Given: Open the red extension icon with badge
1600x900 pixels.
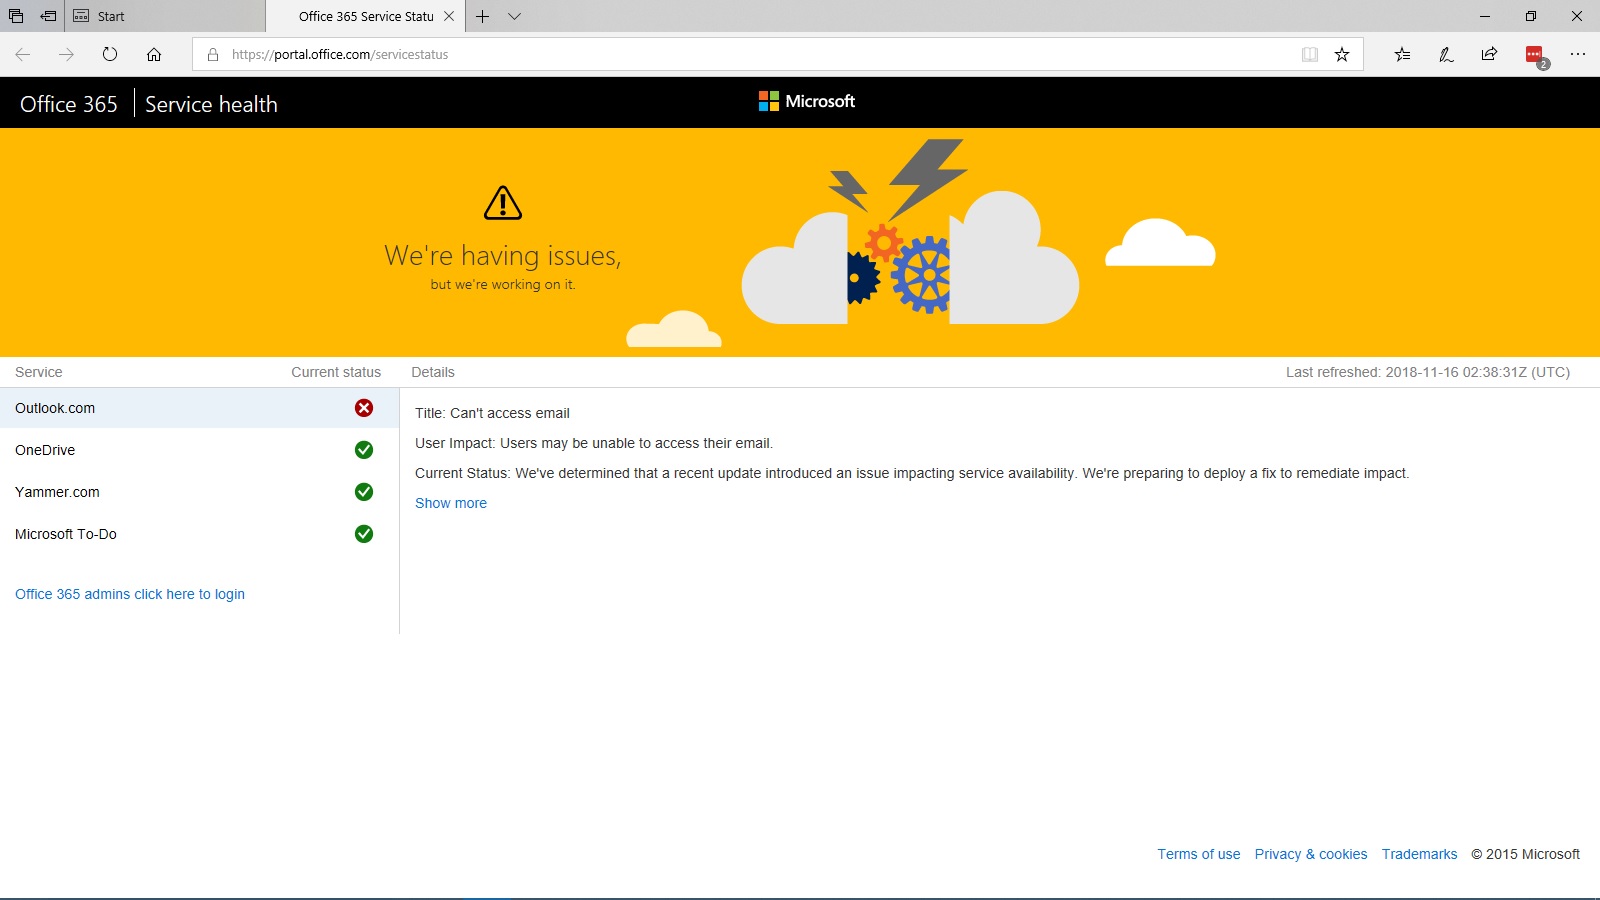Looking at the screenshot, I should pos(1535,55).
